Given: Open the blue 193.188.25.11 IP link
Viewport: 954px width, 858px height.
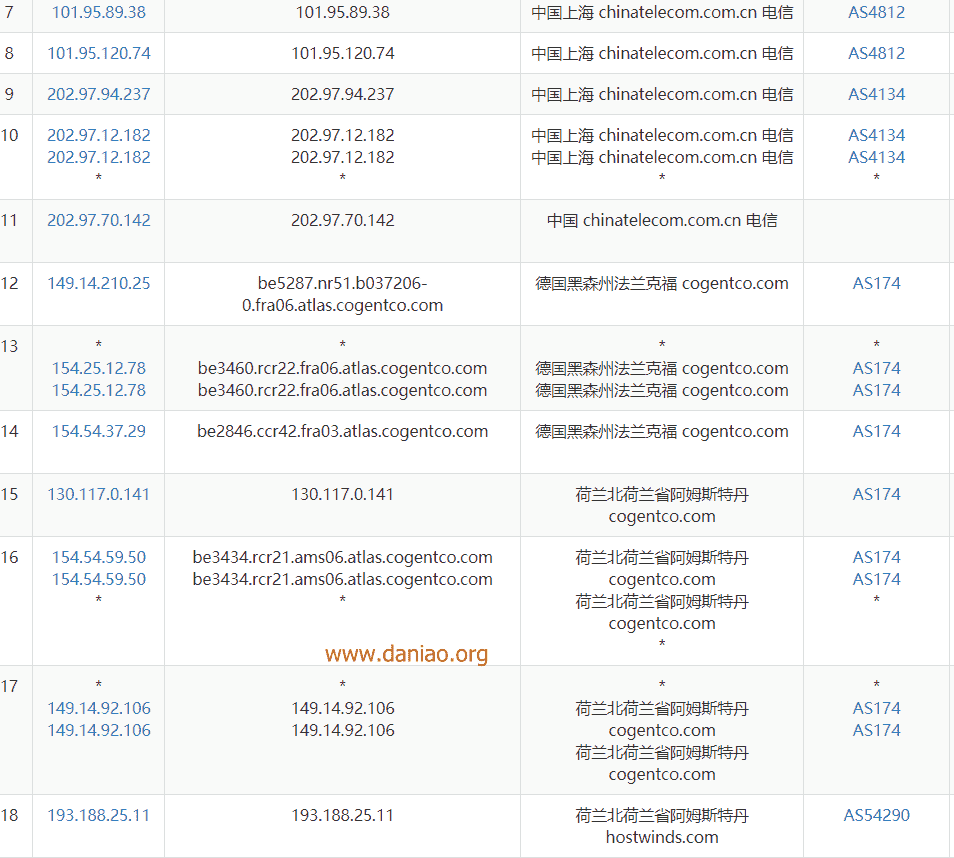Looking at the screenshot, I should pos(99,815).
